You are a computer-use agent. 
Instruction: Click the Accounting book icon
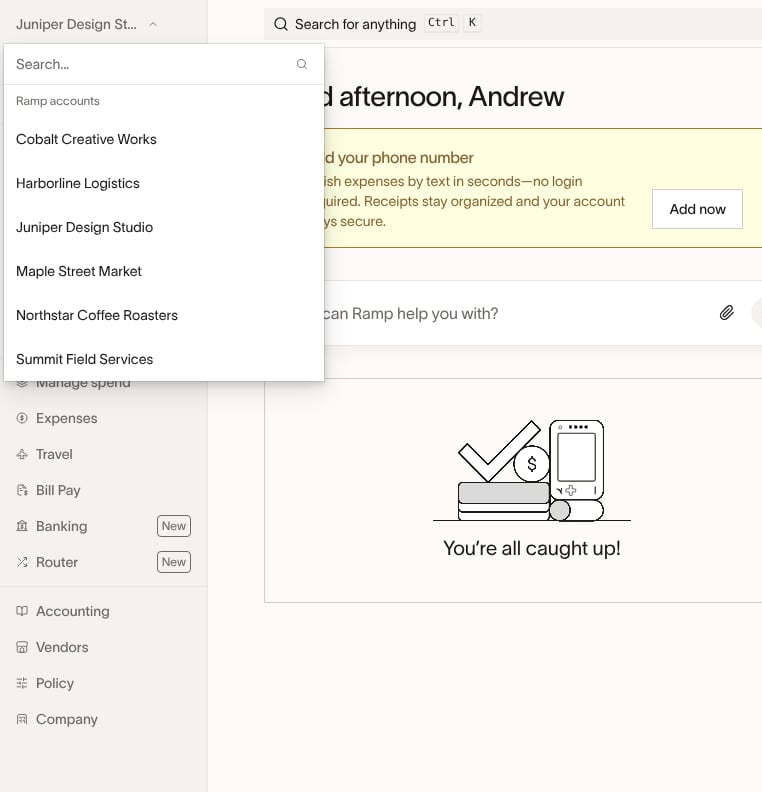click(22, 611)
